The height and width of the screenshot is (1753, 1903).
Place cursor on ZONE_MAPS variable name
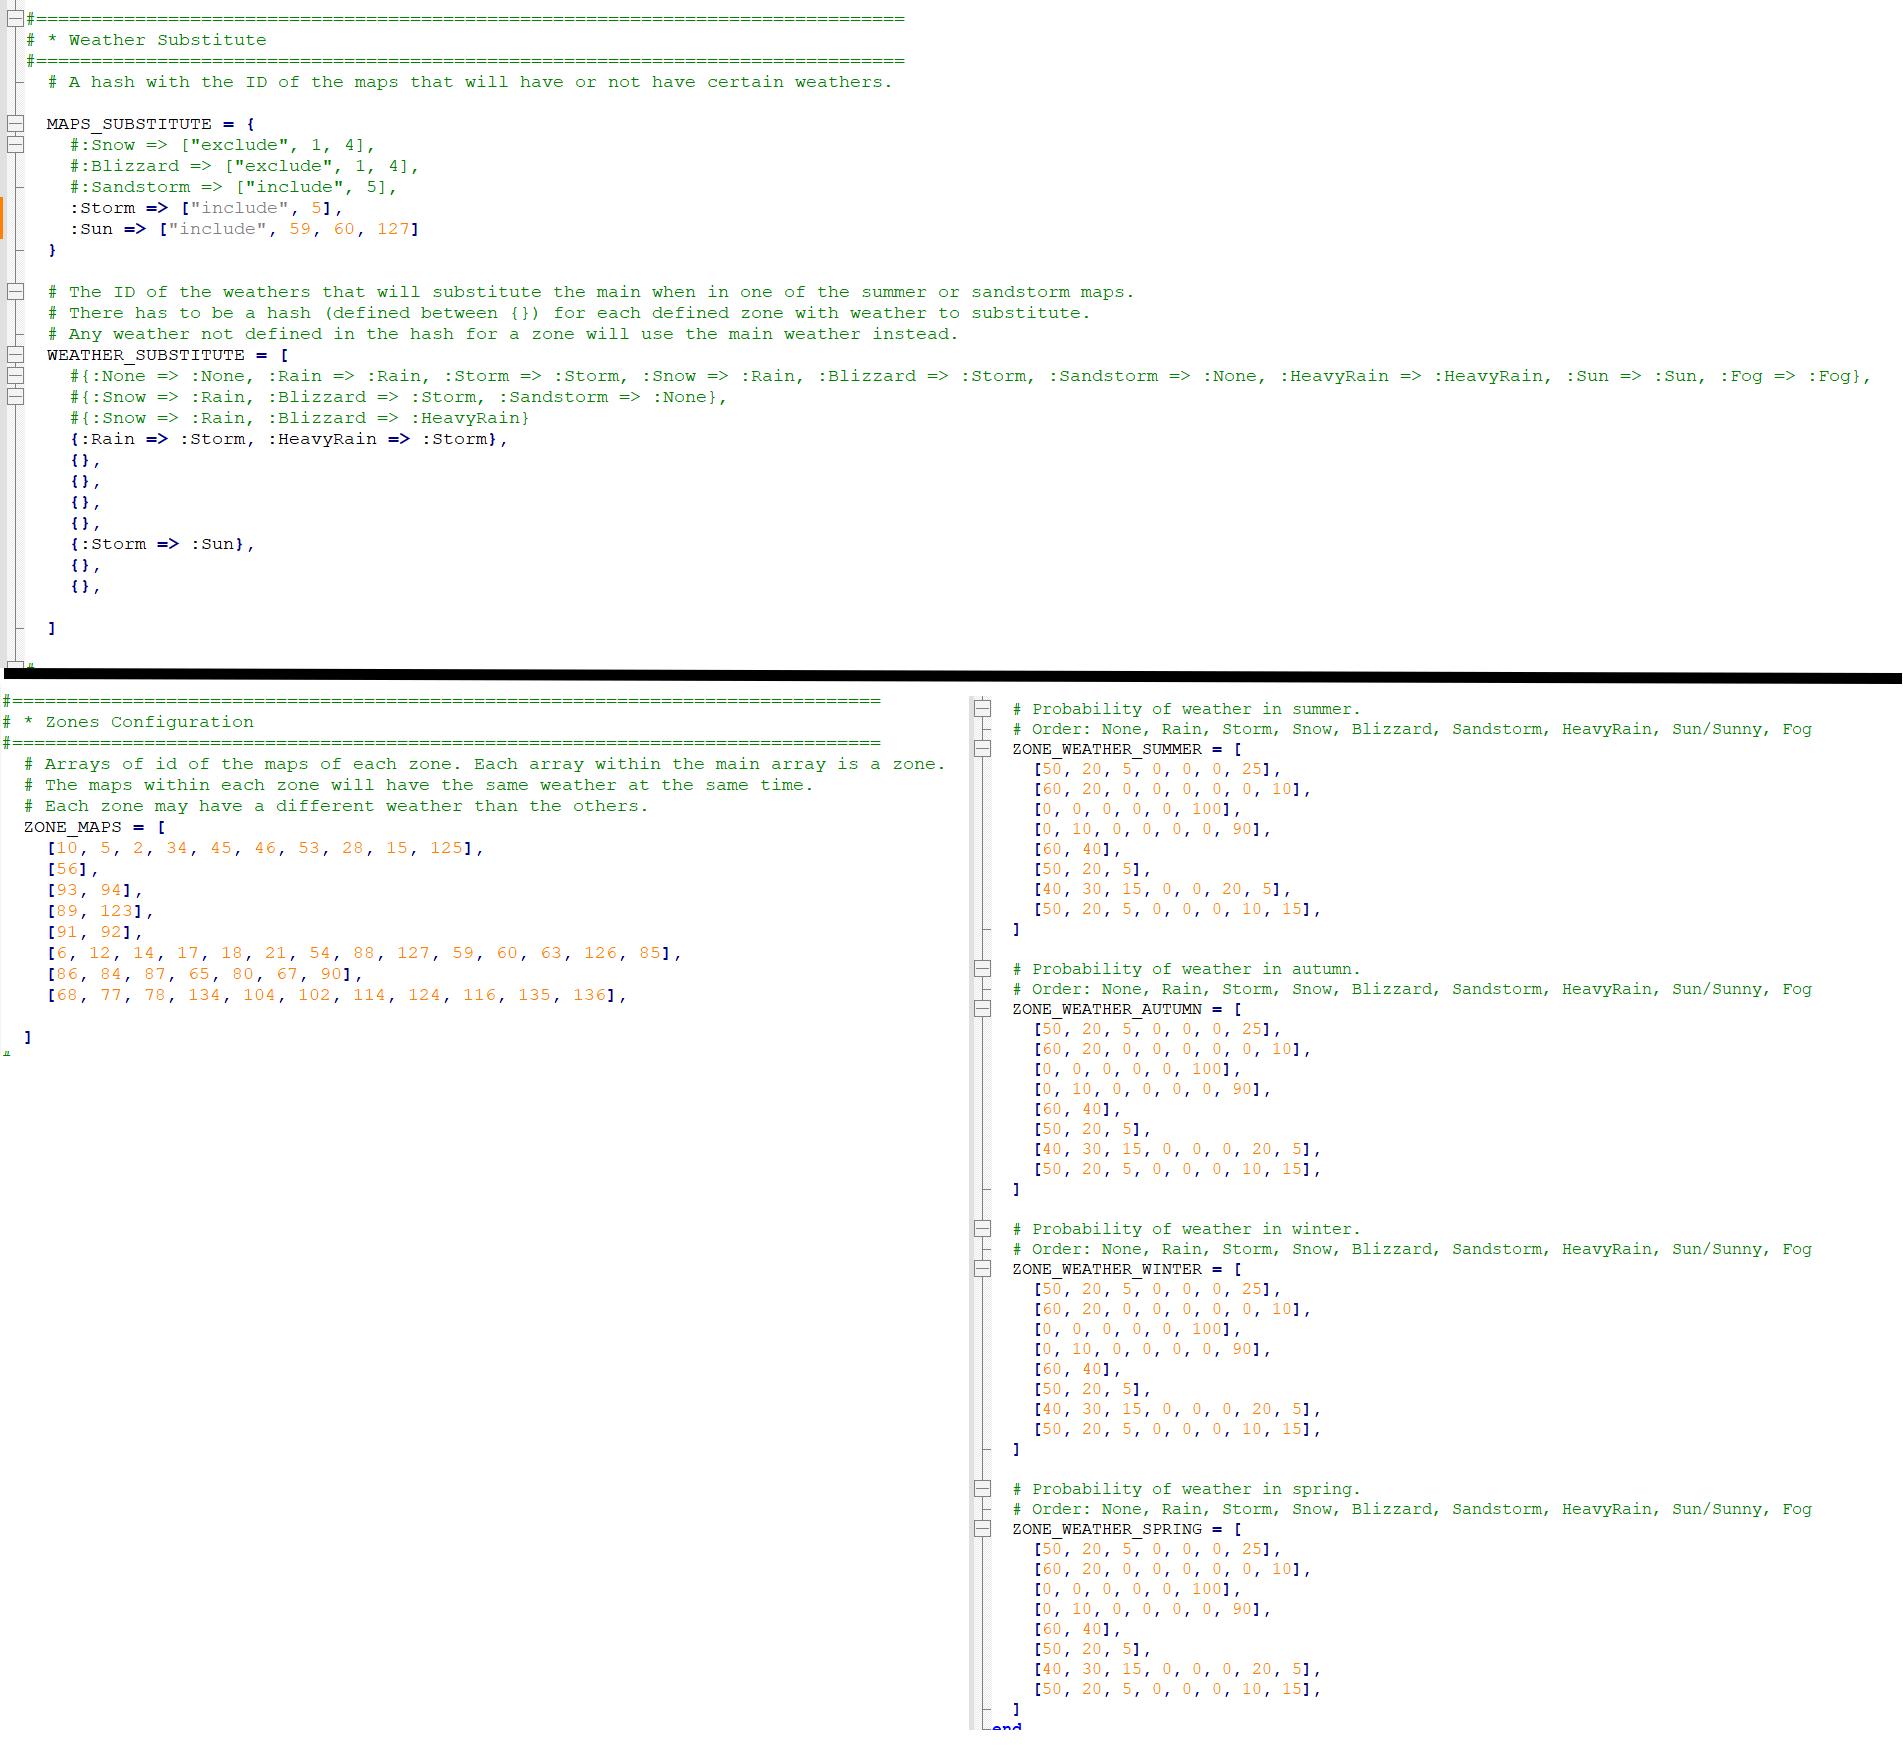point(72,827)
